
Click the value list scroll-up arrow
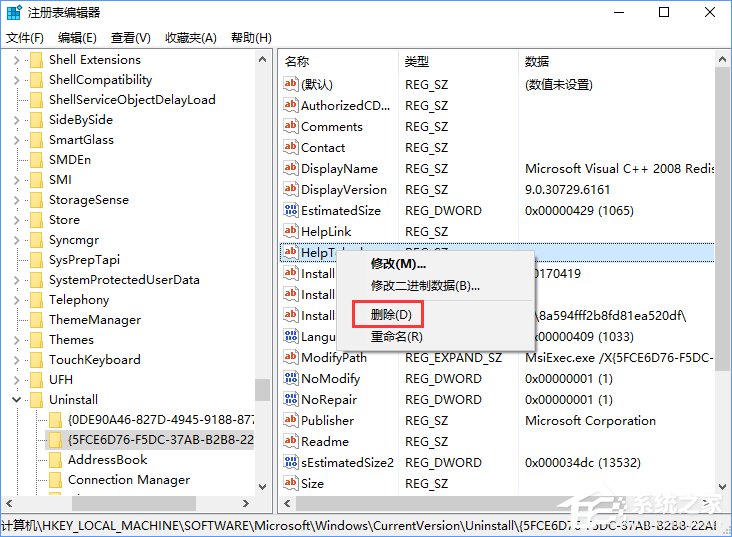click(x=722, y=59)
